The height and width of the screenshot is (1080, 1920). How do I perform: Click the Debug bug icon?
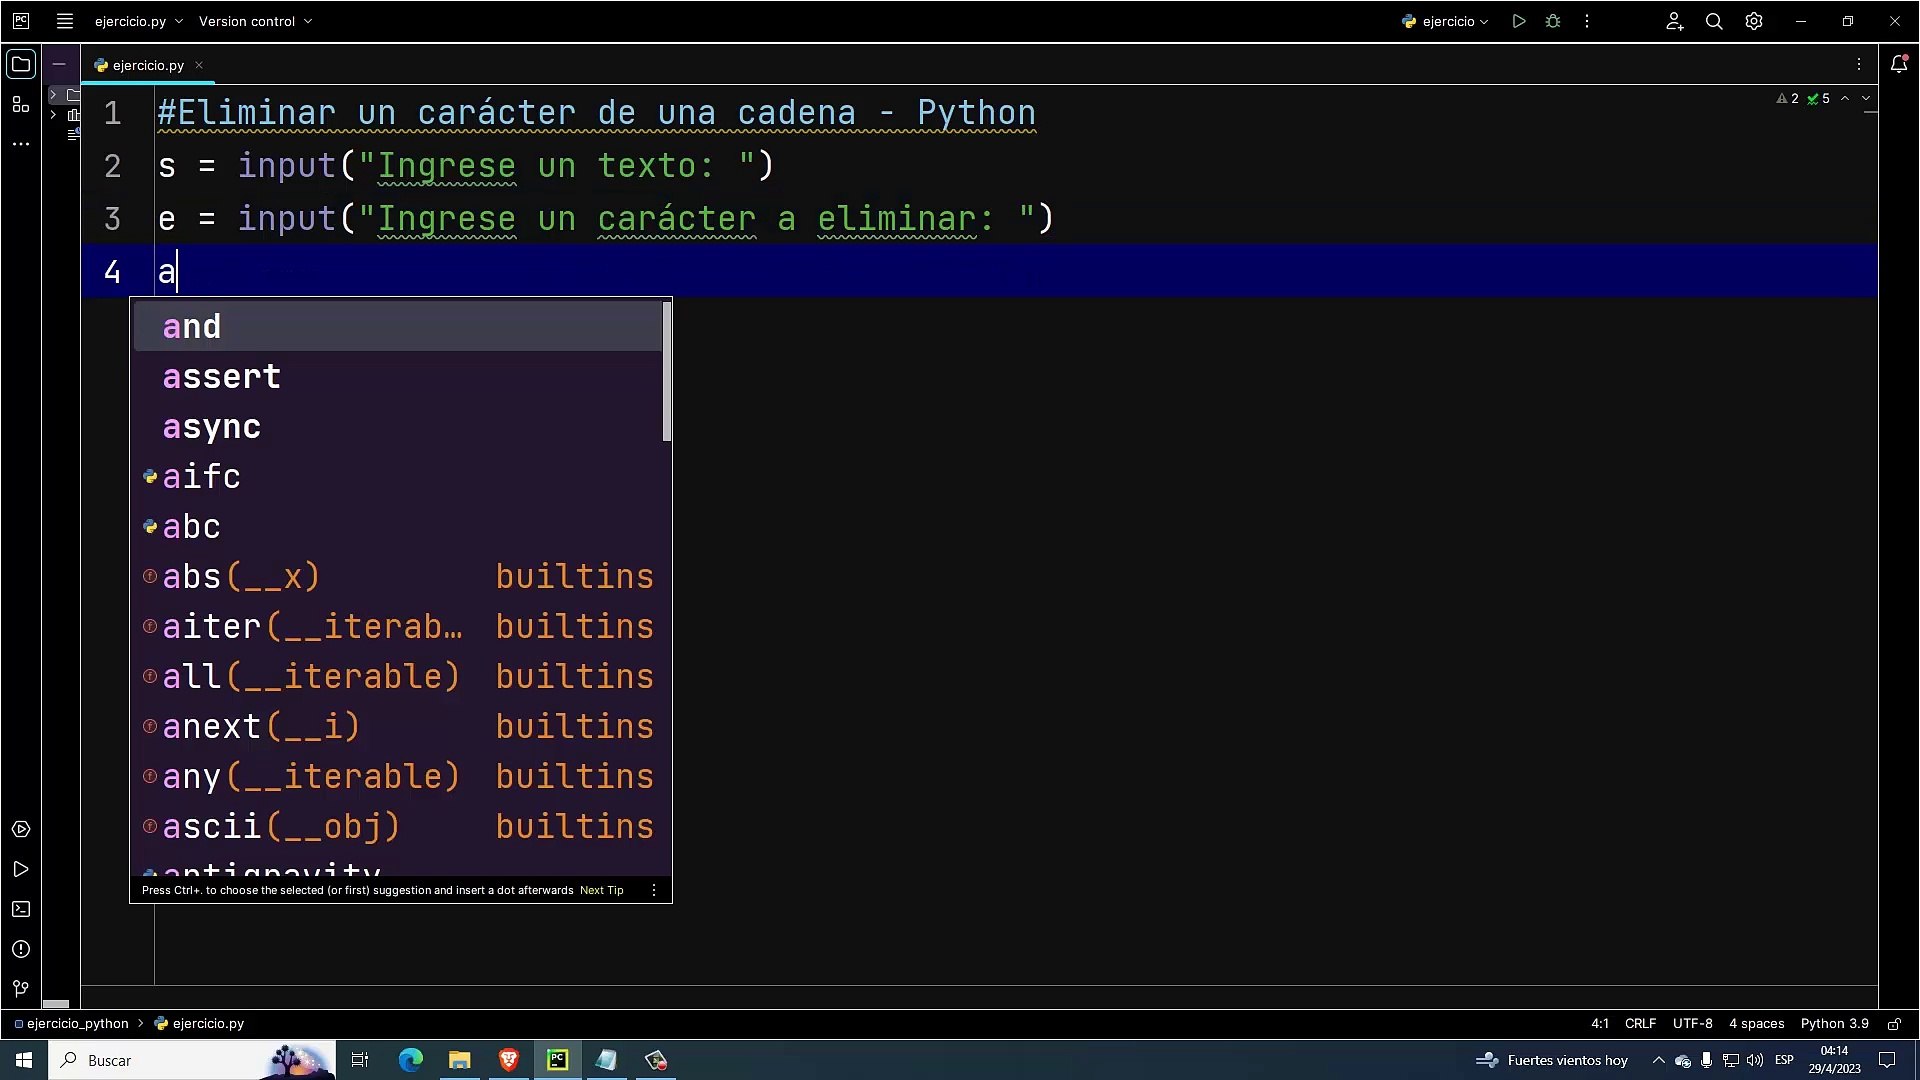1553,21
